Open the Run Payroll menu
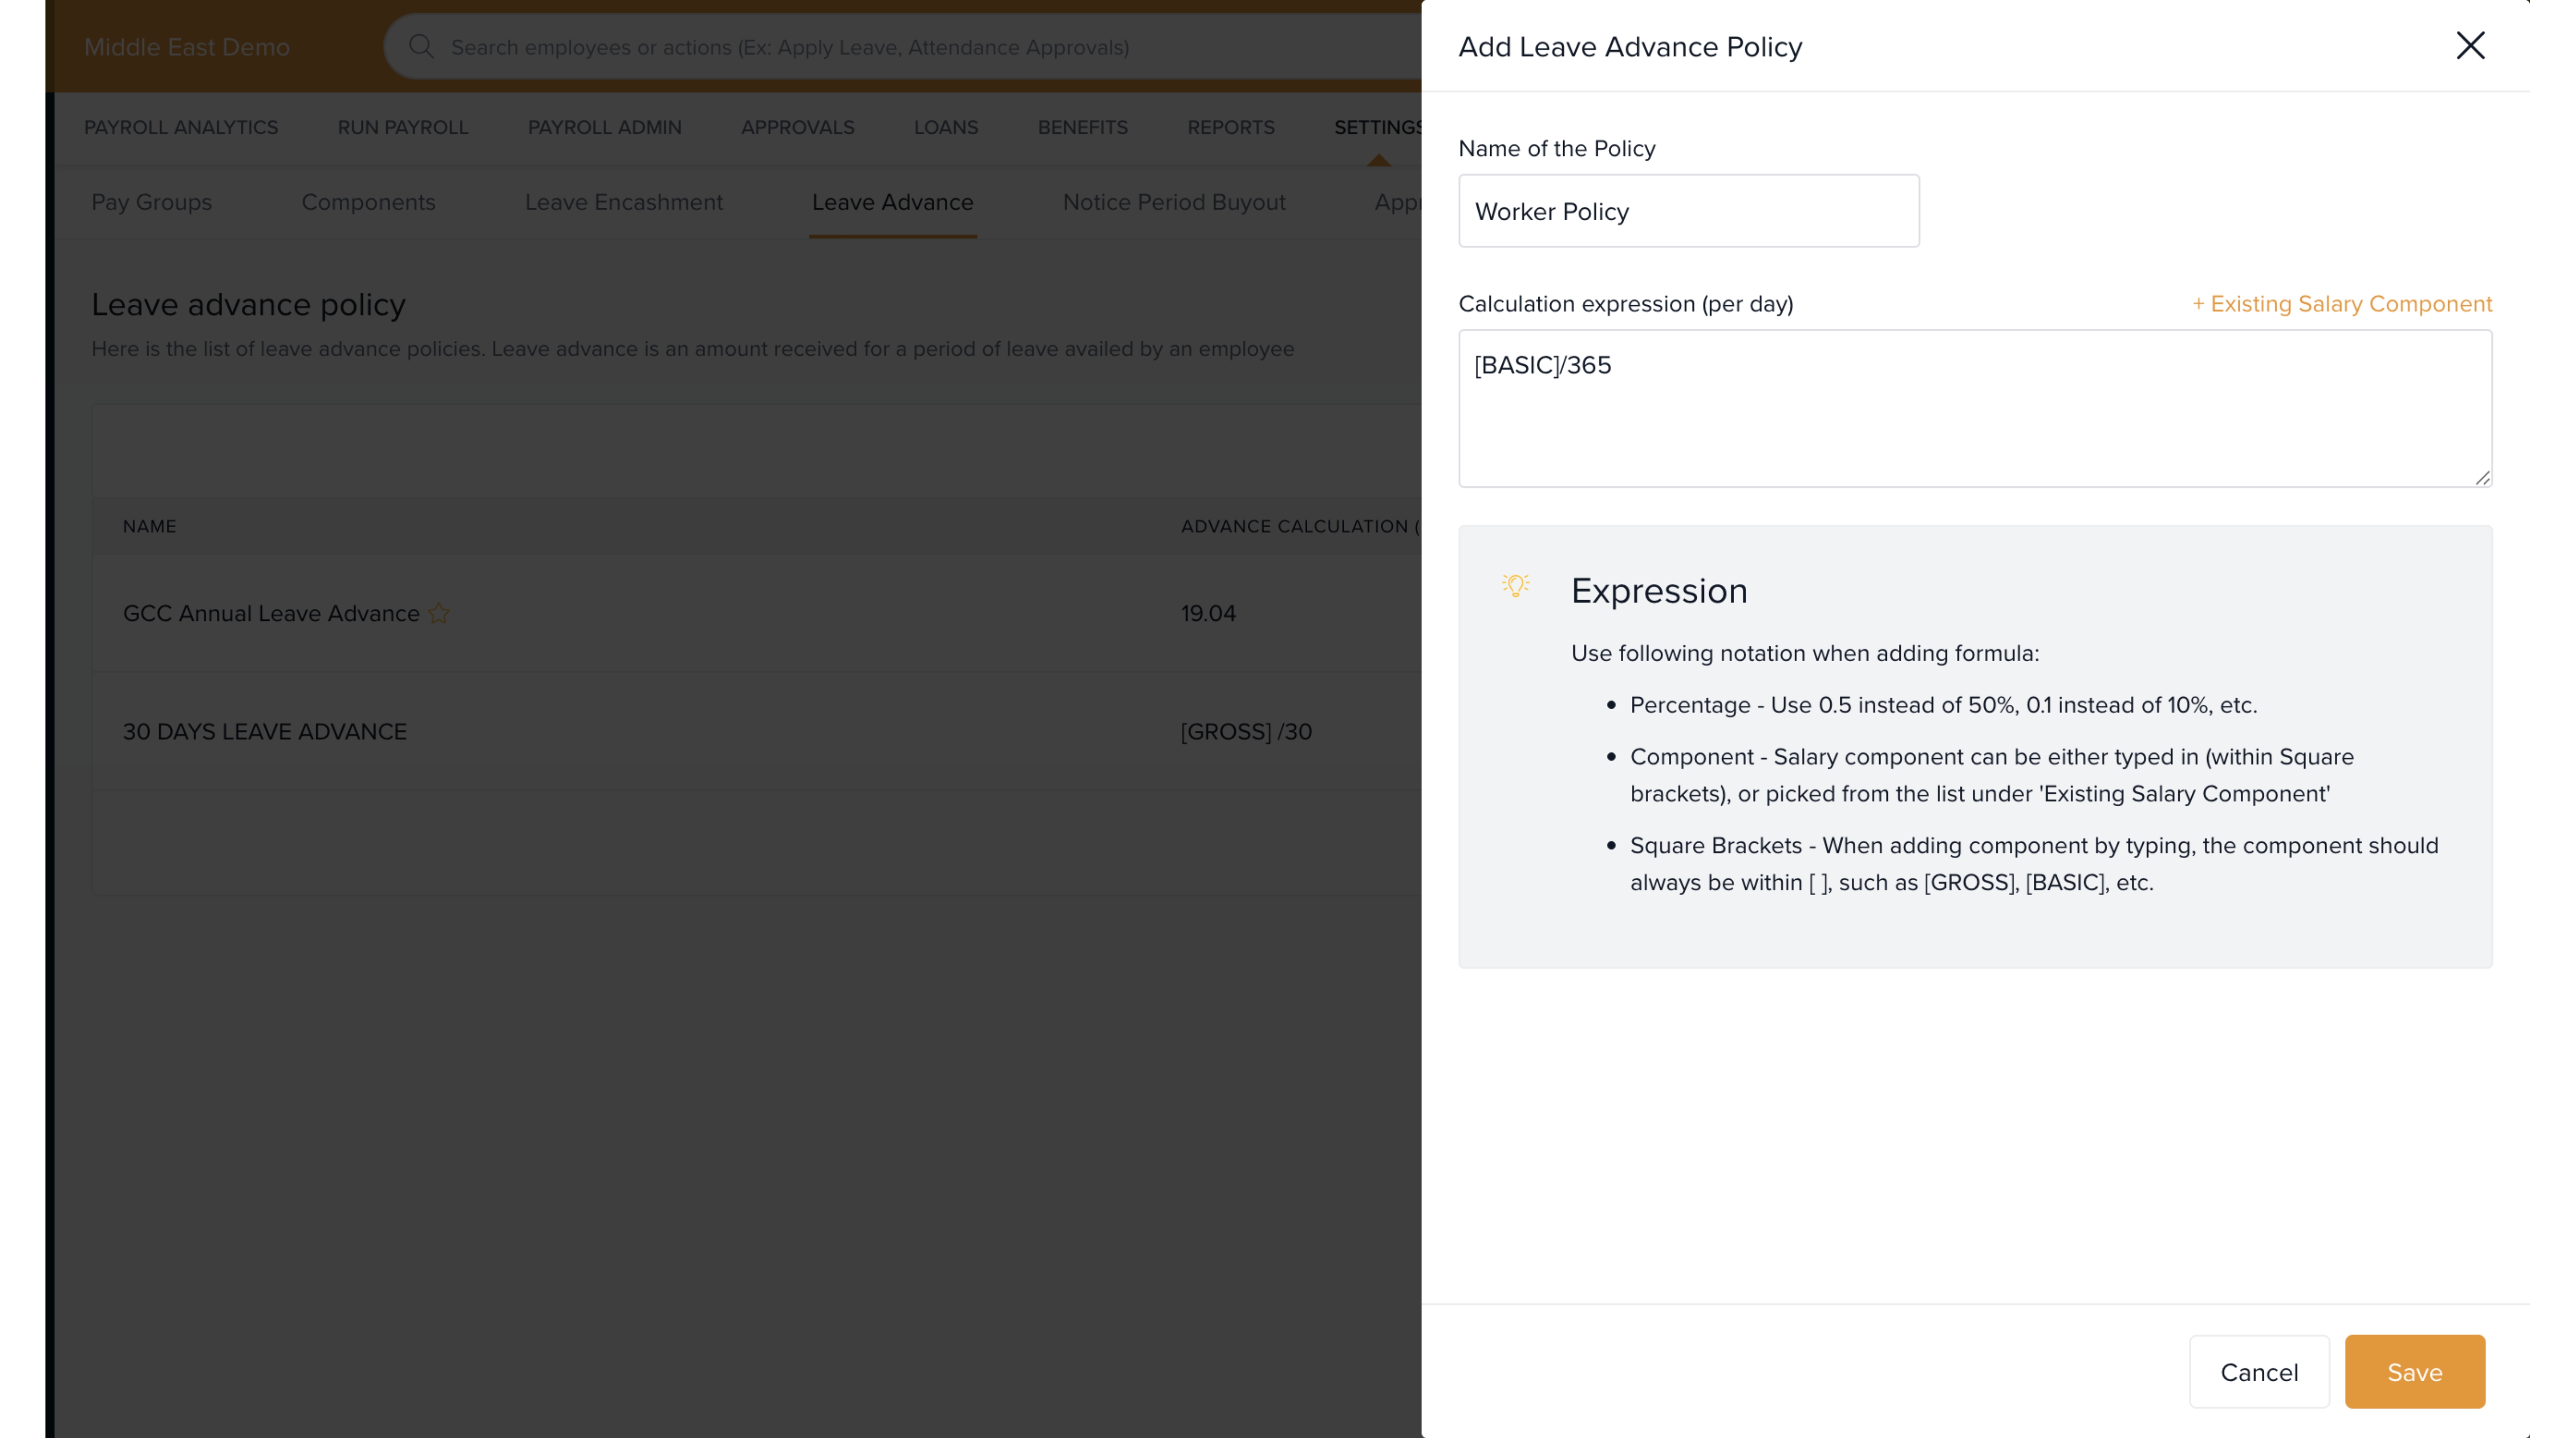The width and height of the screenshot is (2576, 1449). [x=402, y=127]
